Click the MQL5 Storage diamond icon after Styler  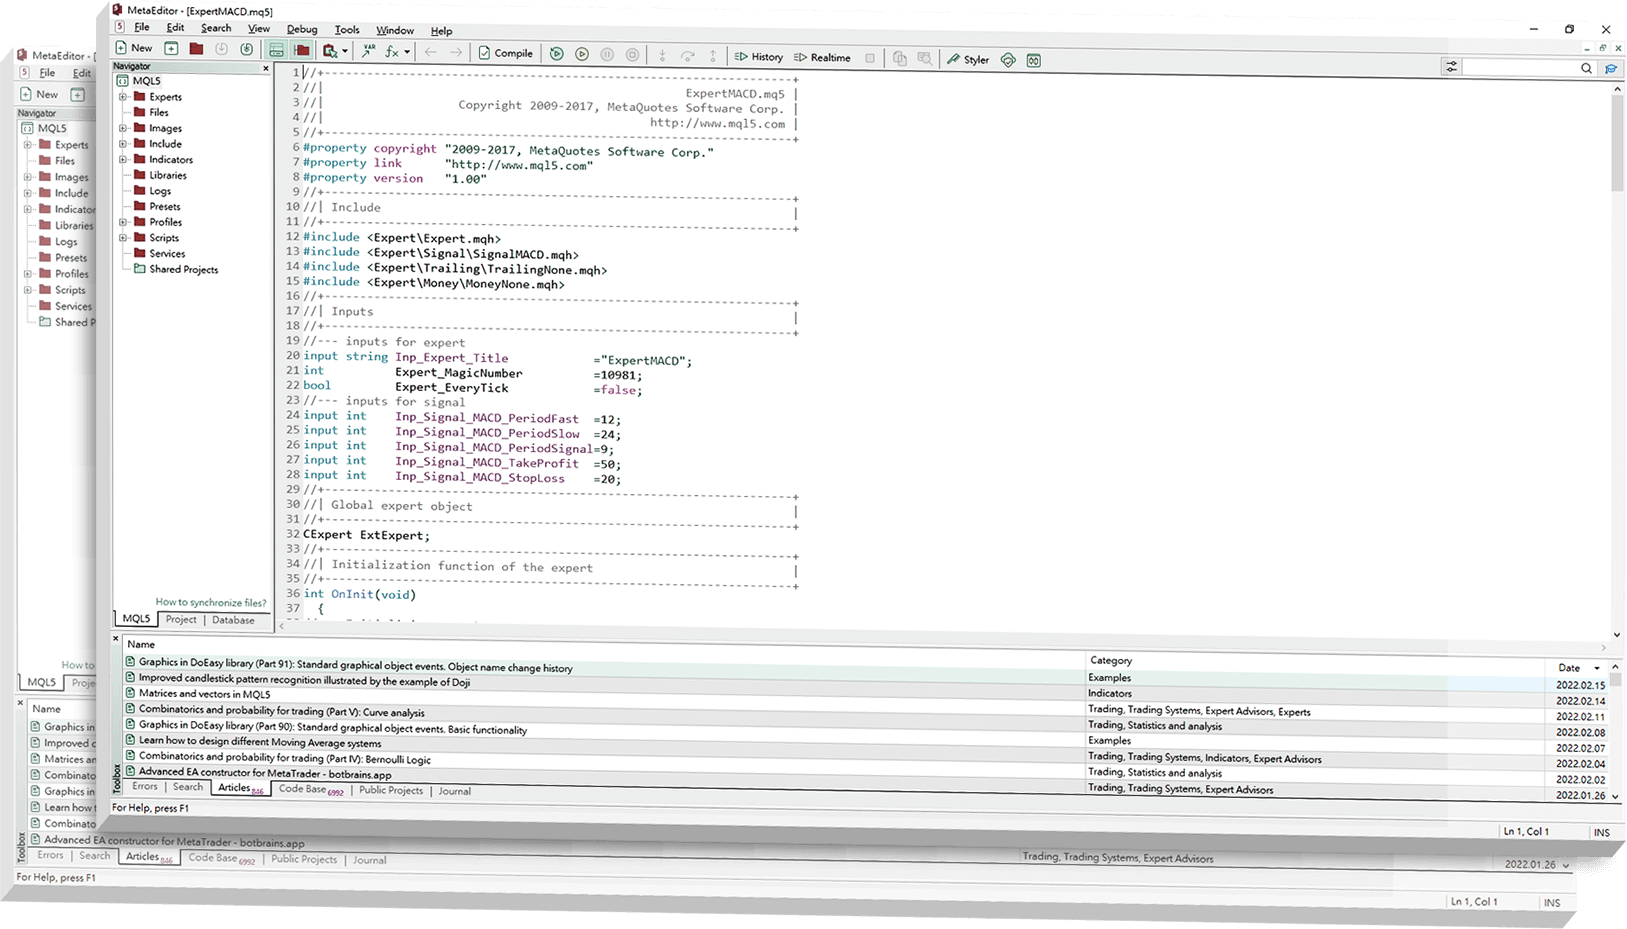click(x=1008, y=60)
